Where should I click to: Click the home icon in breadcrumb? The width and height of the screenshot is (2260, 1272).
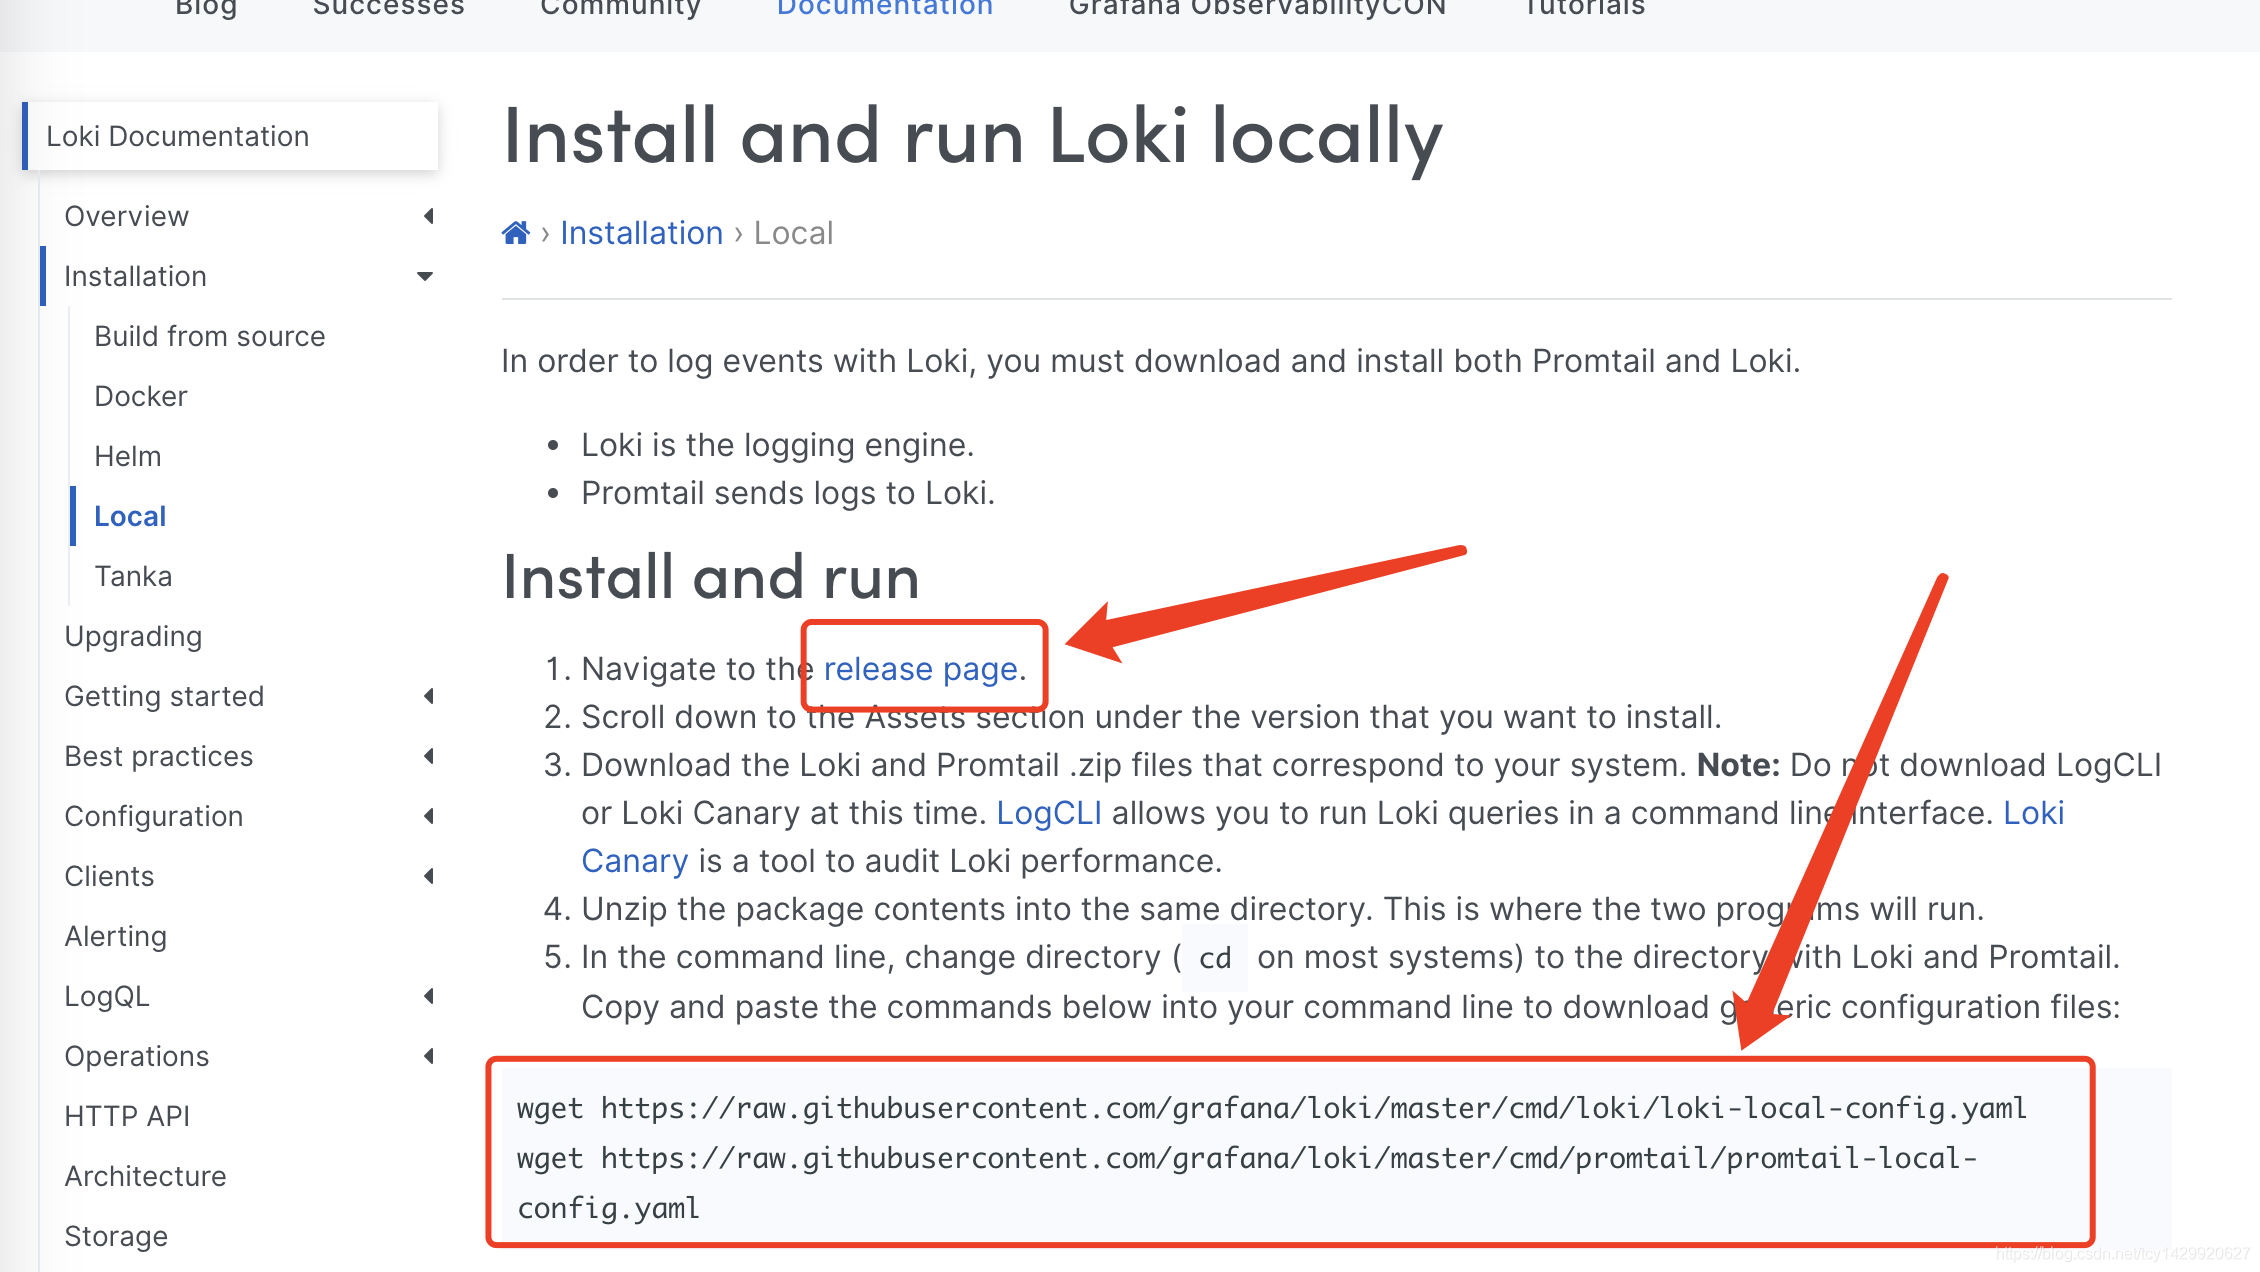[515, 233]
